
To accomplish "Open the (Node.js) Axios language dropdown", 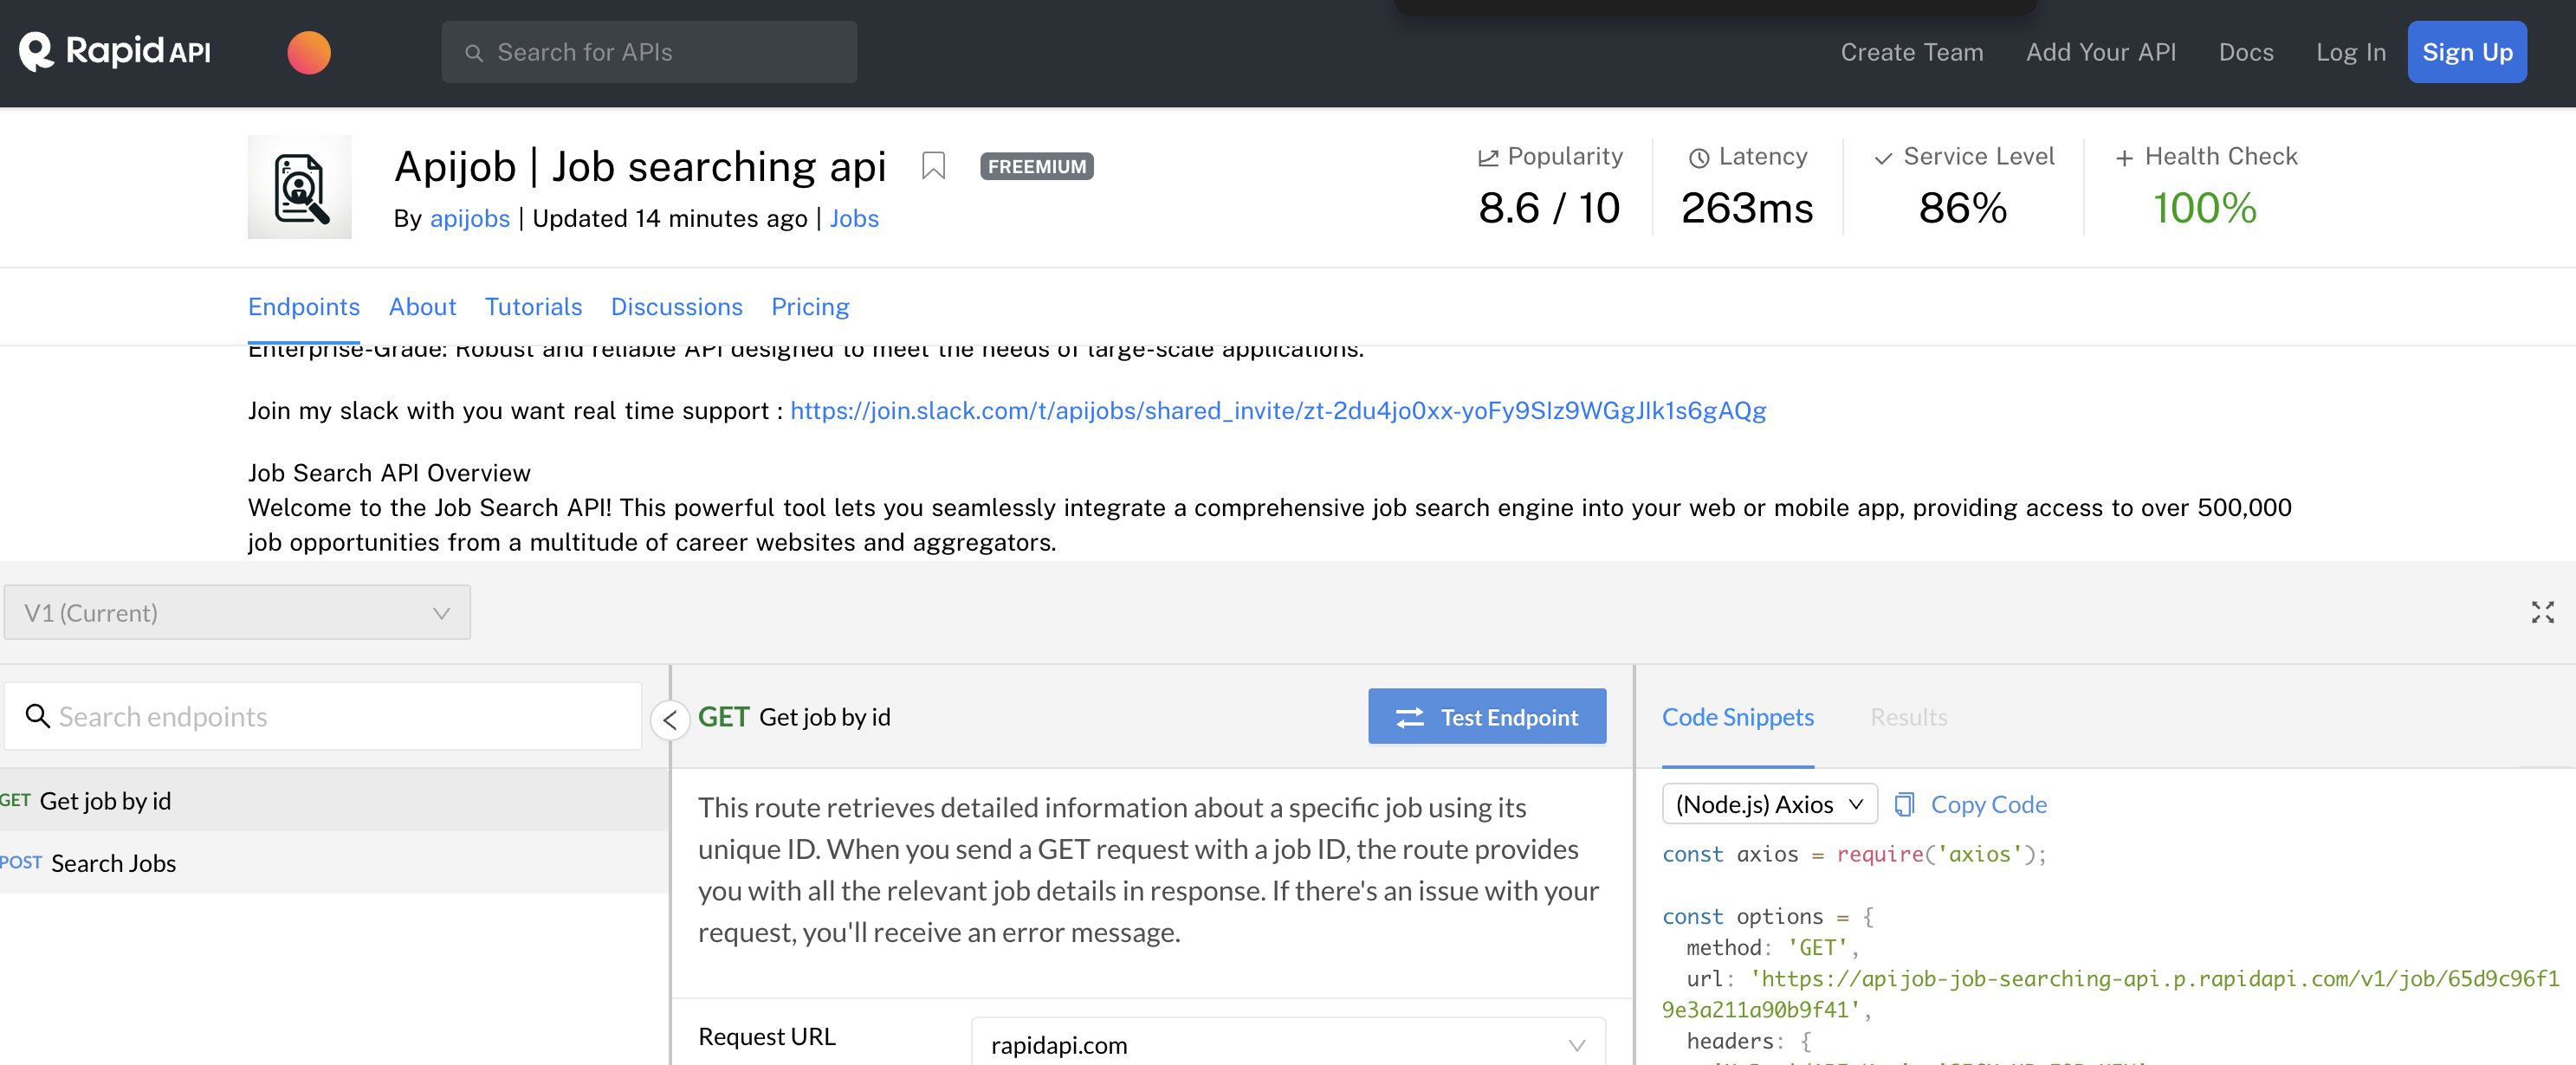I will [x=1769, y=805].
